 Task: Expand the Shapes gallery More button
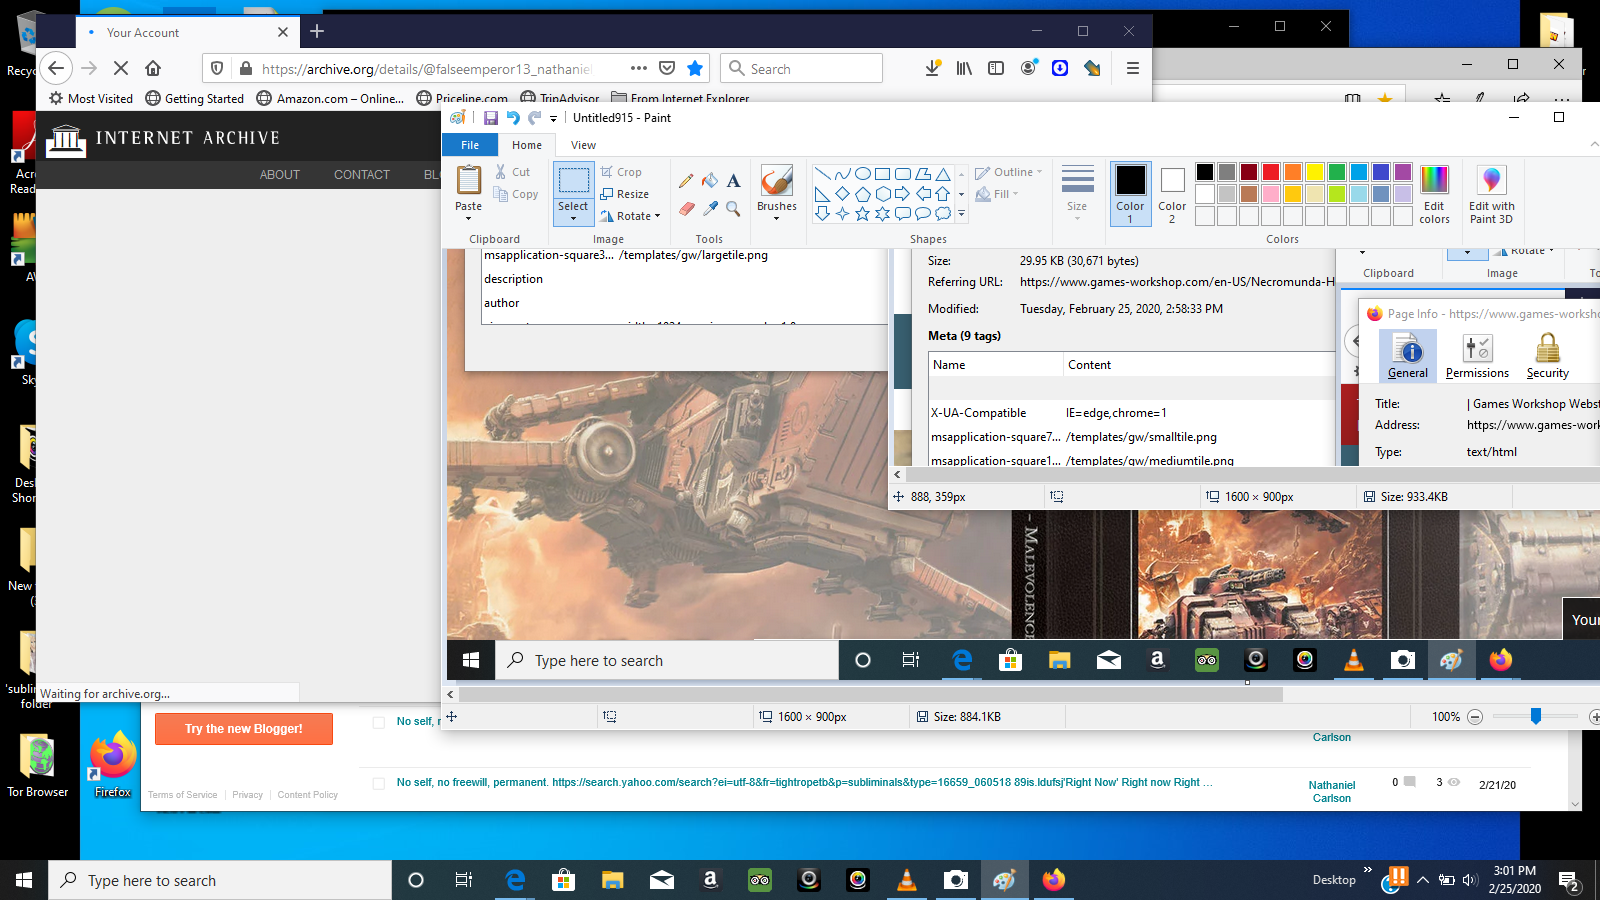click(961, 214)
